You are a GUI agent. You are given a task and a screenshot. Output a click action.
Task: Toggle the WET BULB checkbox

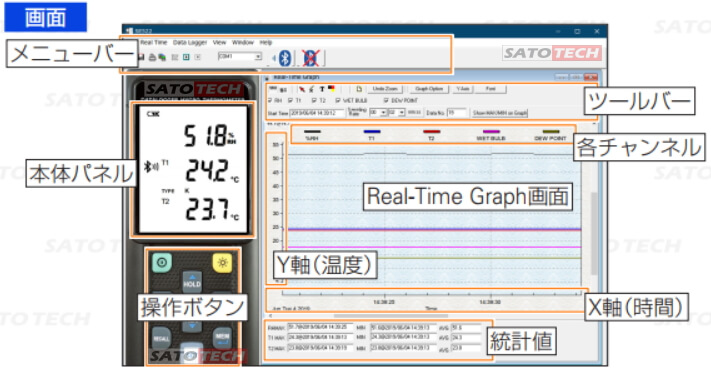[338, 100]
